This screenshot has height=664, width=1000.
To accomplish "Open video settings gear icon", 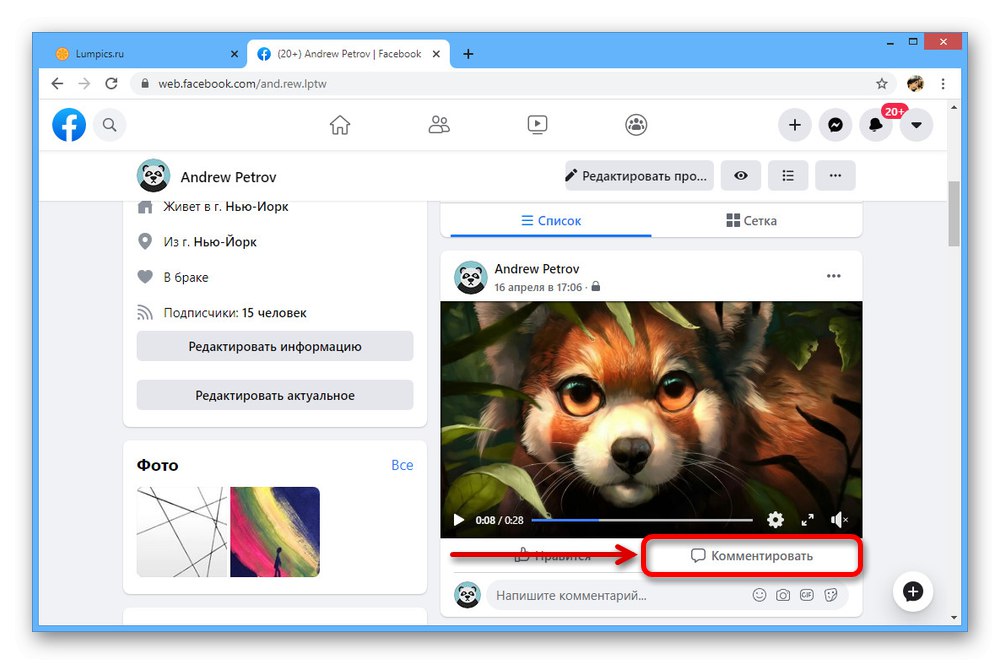I will (x=776, y=520).
